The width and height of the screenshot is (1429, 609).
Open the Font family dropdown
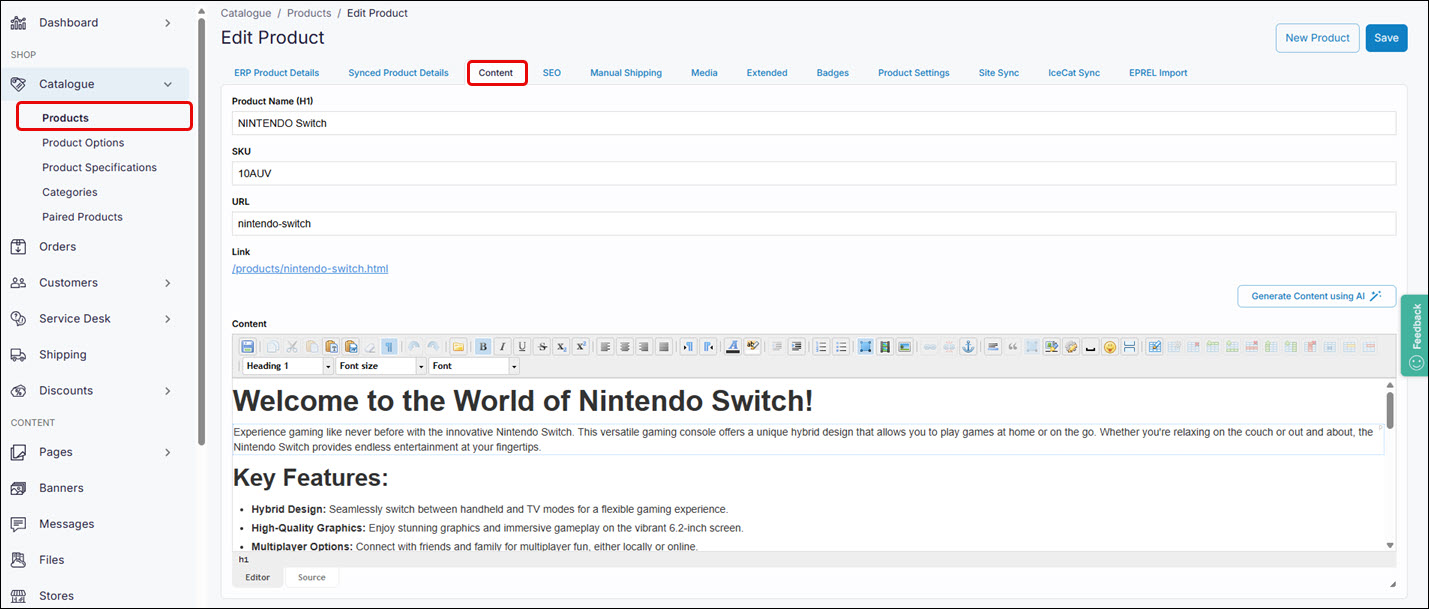click(x=473, y=366)
